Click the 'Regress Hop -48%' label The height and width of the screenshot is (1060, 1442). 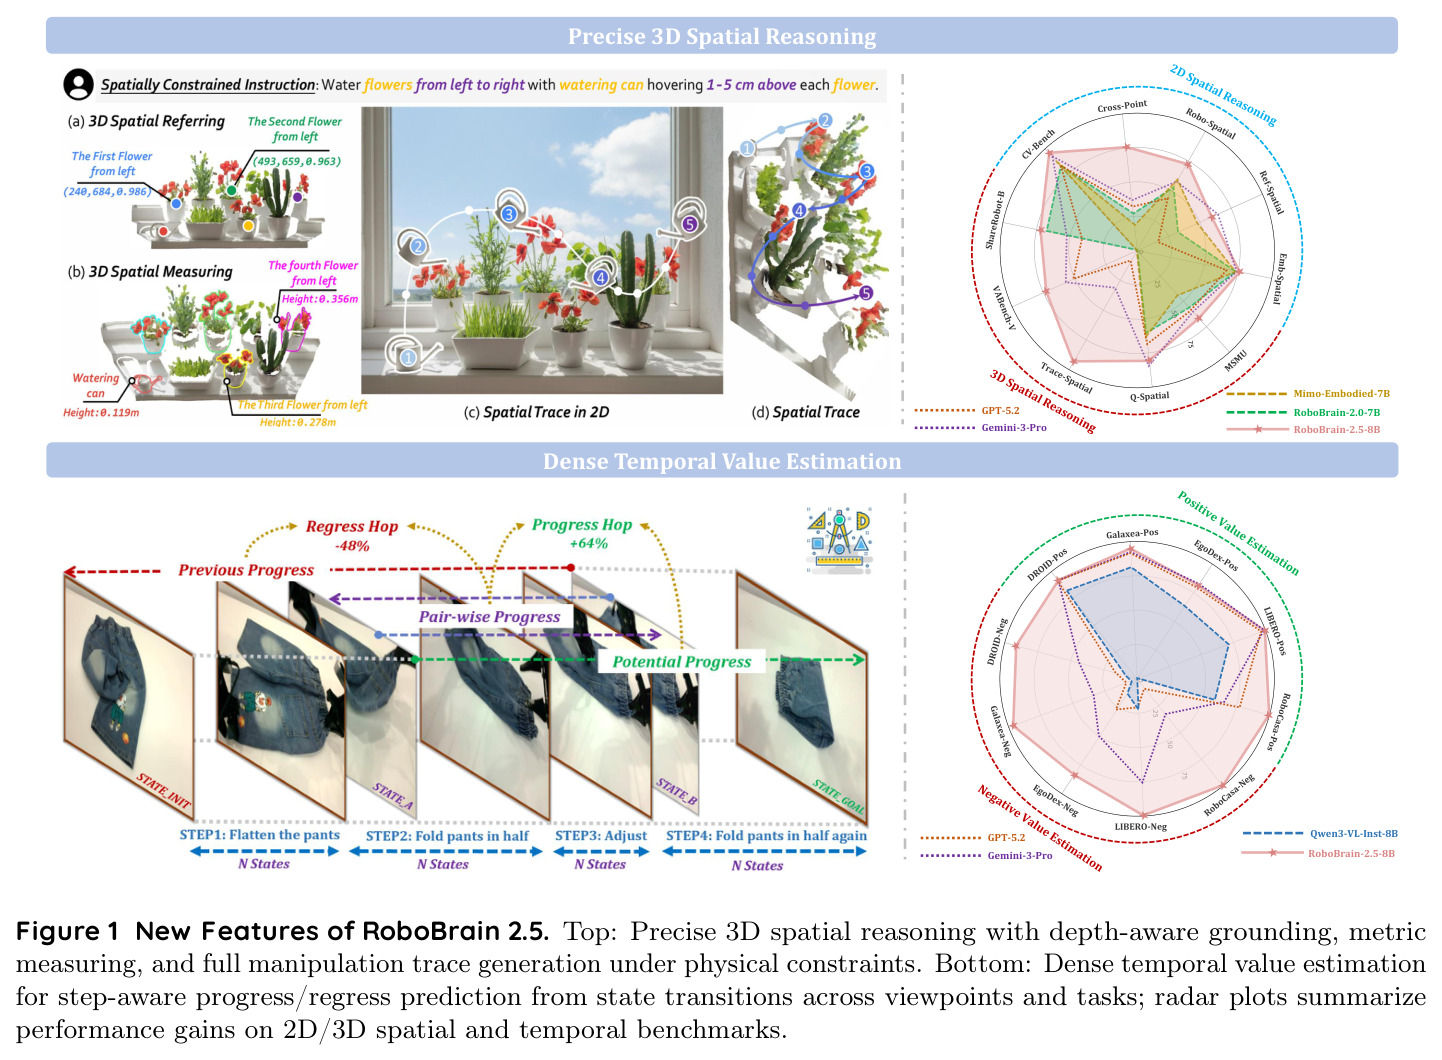352,536
